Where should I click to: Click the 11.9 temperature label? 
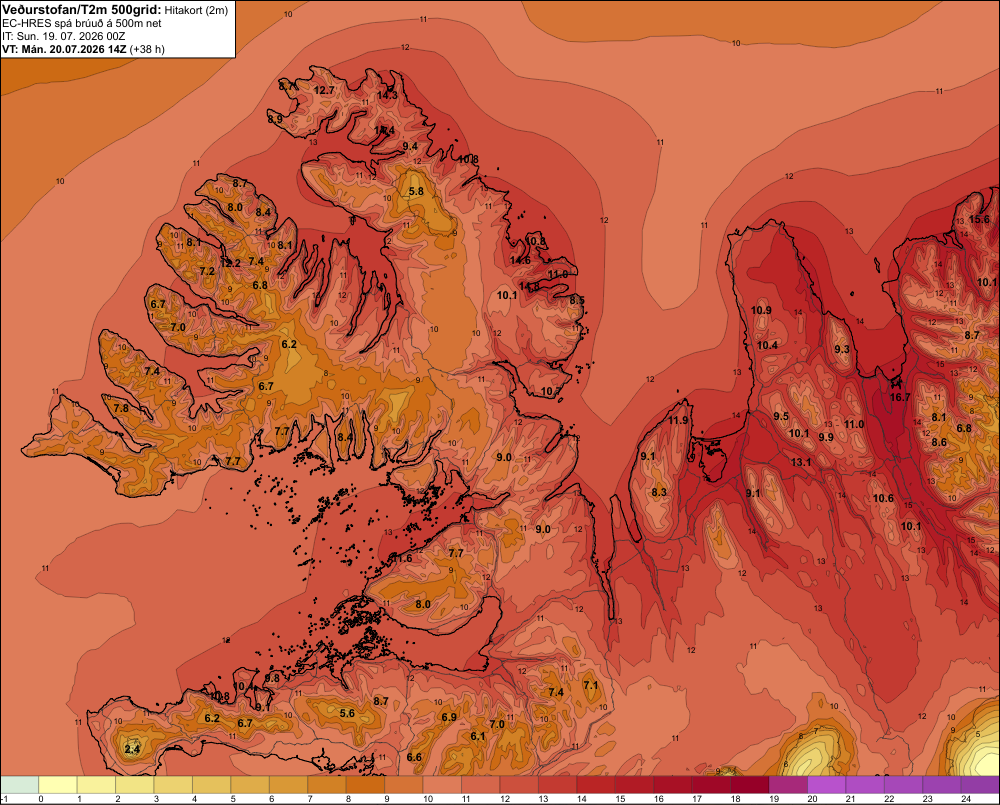[x=679, y=420]
